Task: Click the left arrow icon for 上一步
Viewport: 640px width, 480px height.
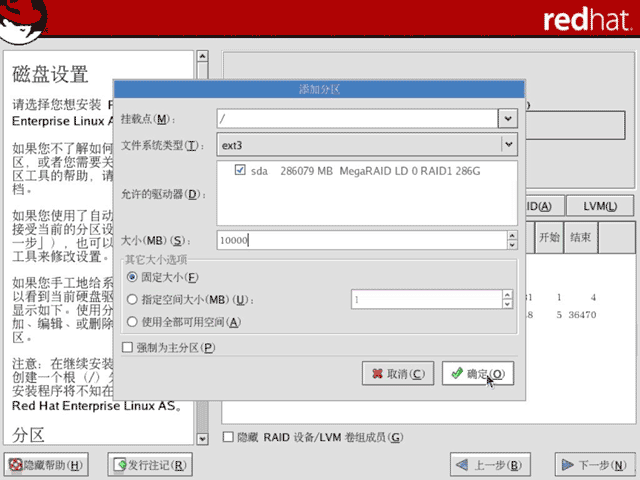Action: coord(462,464)
